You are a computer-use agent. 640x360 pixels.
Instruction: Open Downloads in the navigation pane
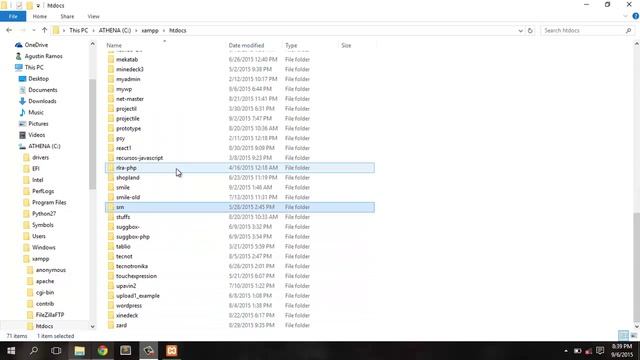(x=42, y=101)
